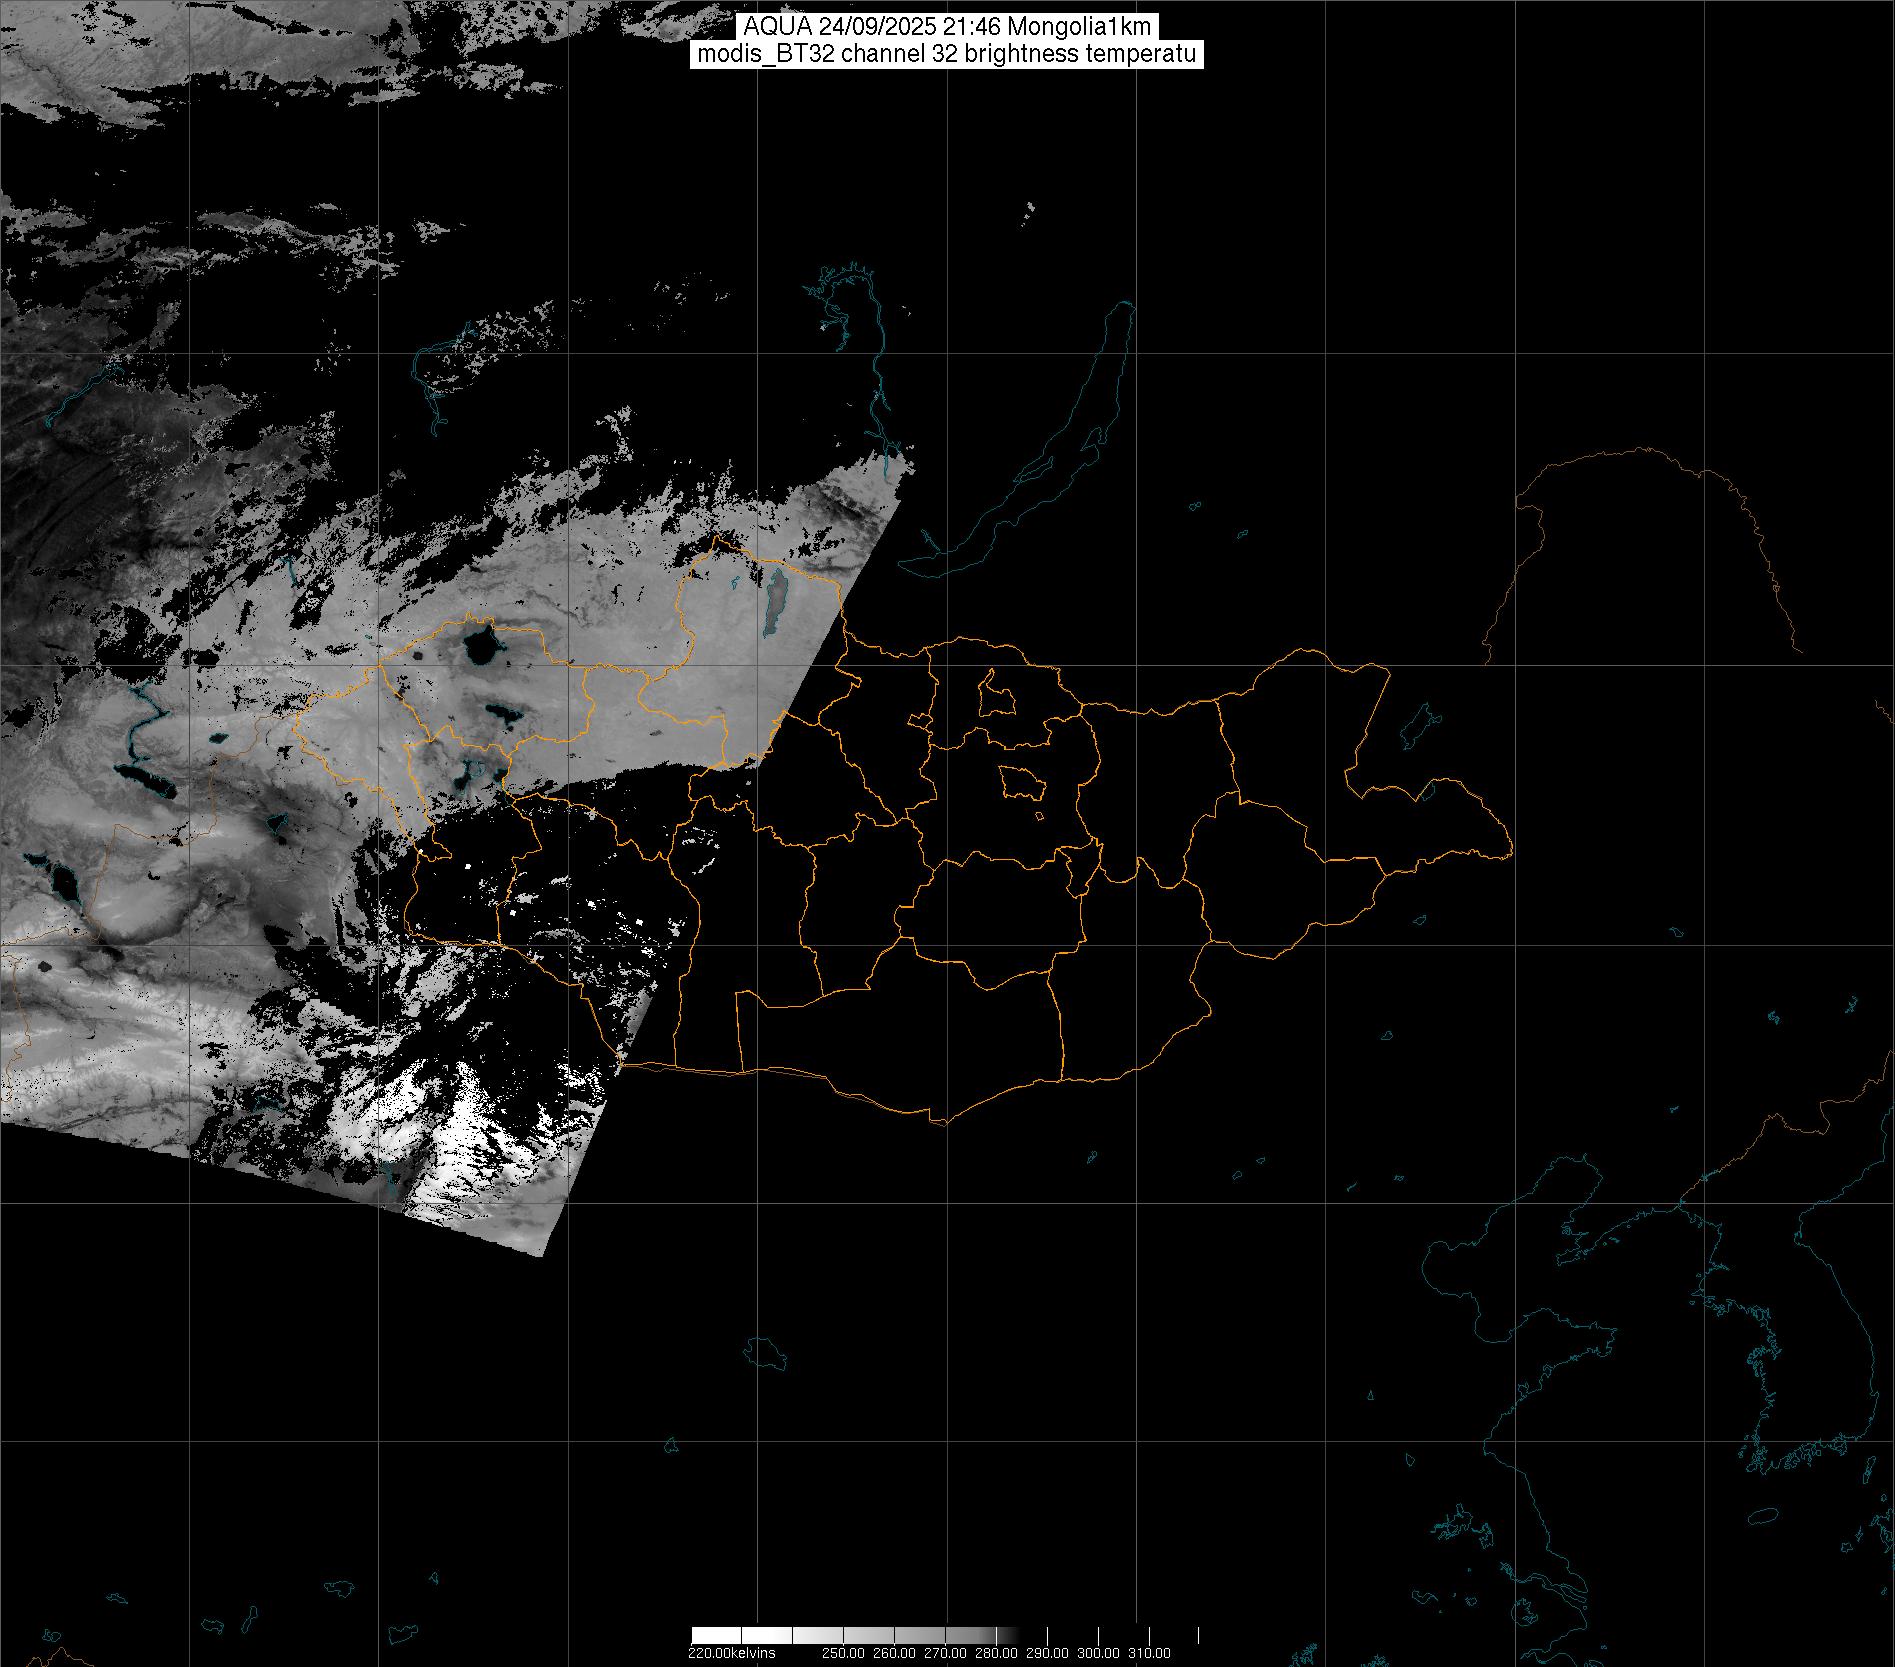Click the 290.00 colorbar tick label

click(x=1047, y=1653)
